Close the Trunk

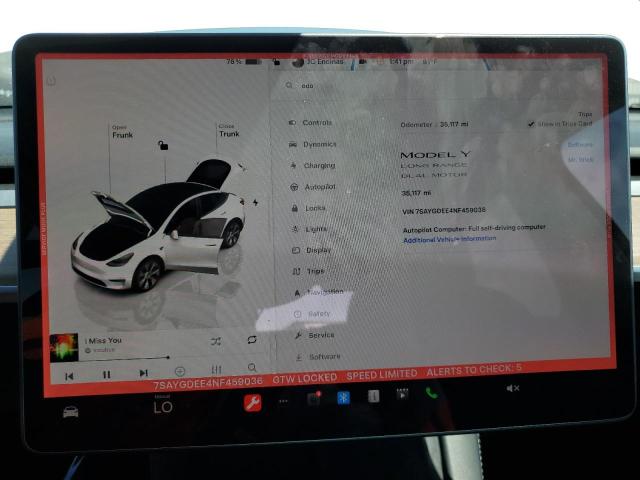click(x=229, y=131)
